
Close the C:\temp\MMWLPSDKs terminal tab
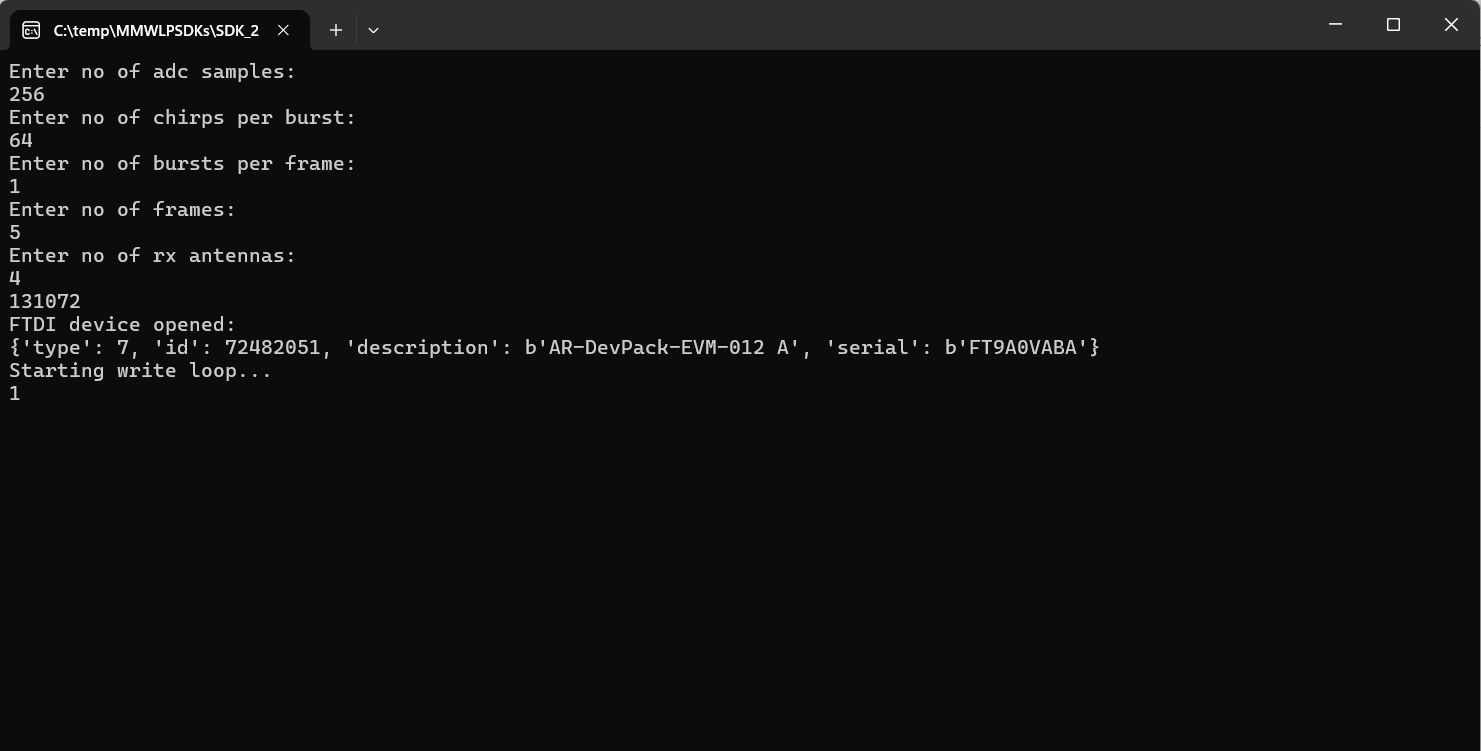click(x=283, y=30)
